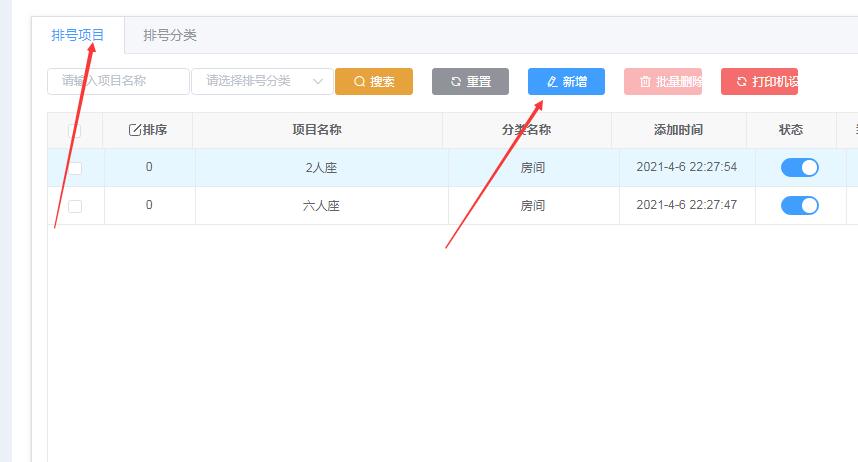Switch to the 排号项目 tab

77,35
